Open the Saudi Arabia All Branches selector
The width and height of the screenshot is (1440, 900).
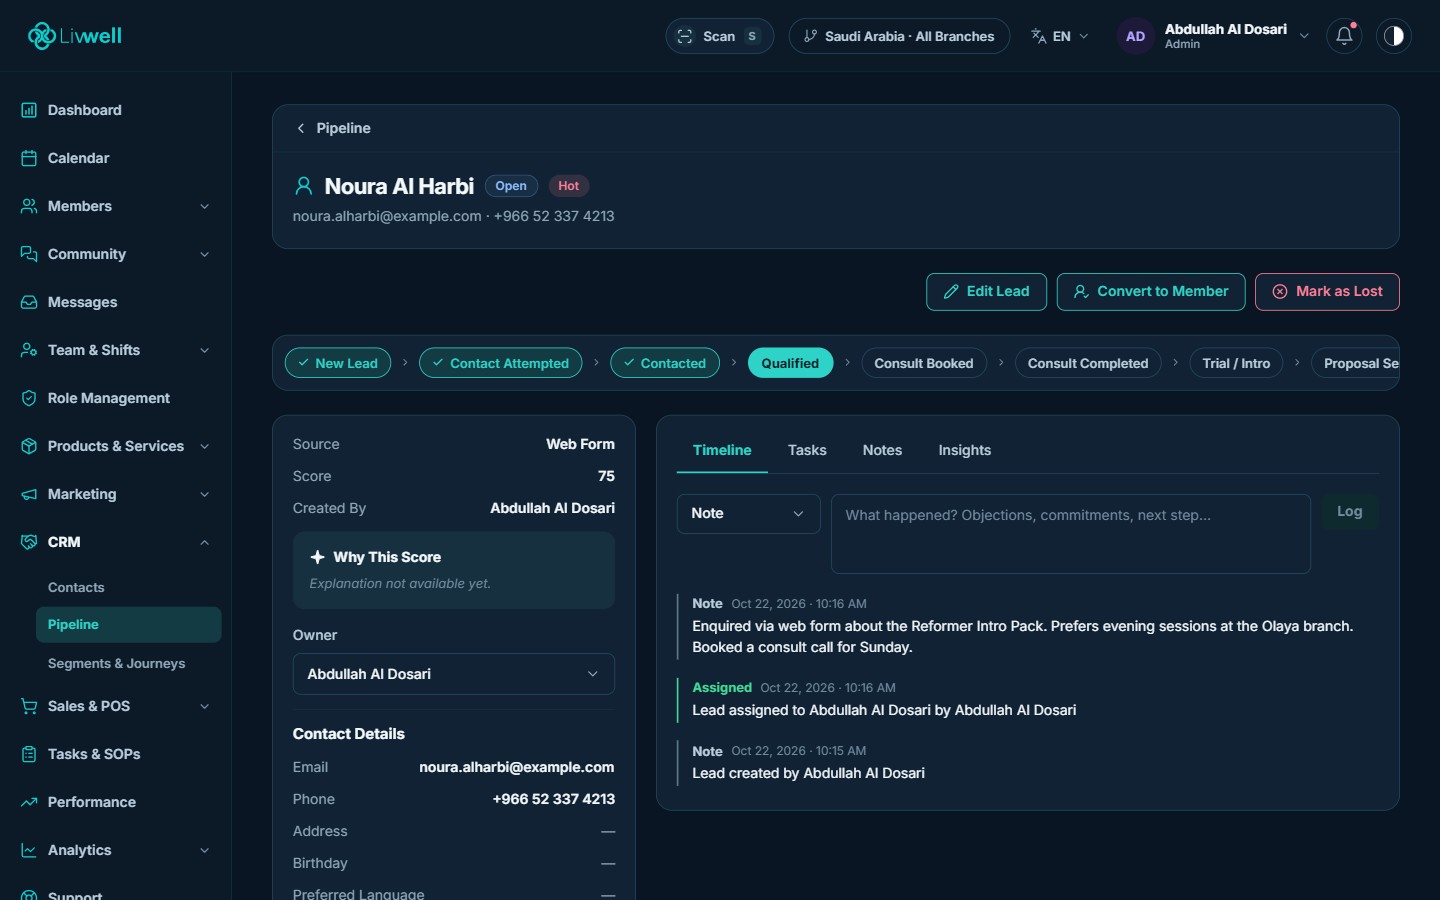[x=899, y=36]
